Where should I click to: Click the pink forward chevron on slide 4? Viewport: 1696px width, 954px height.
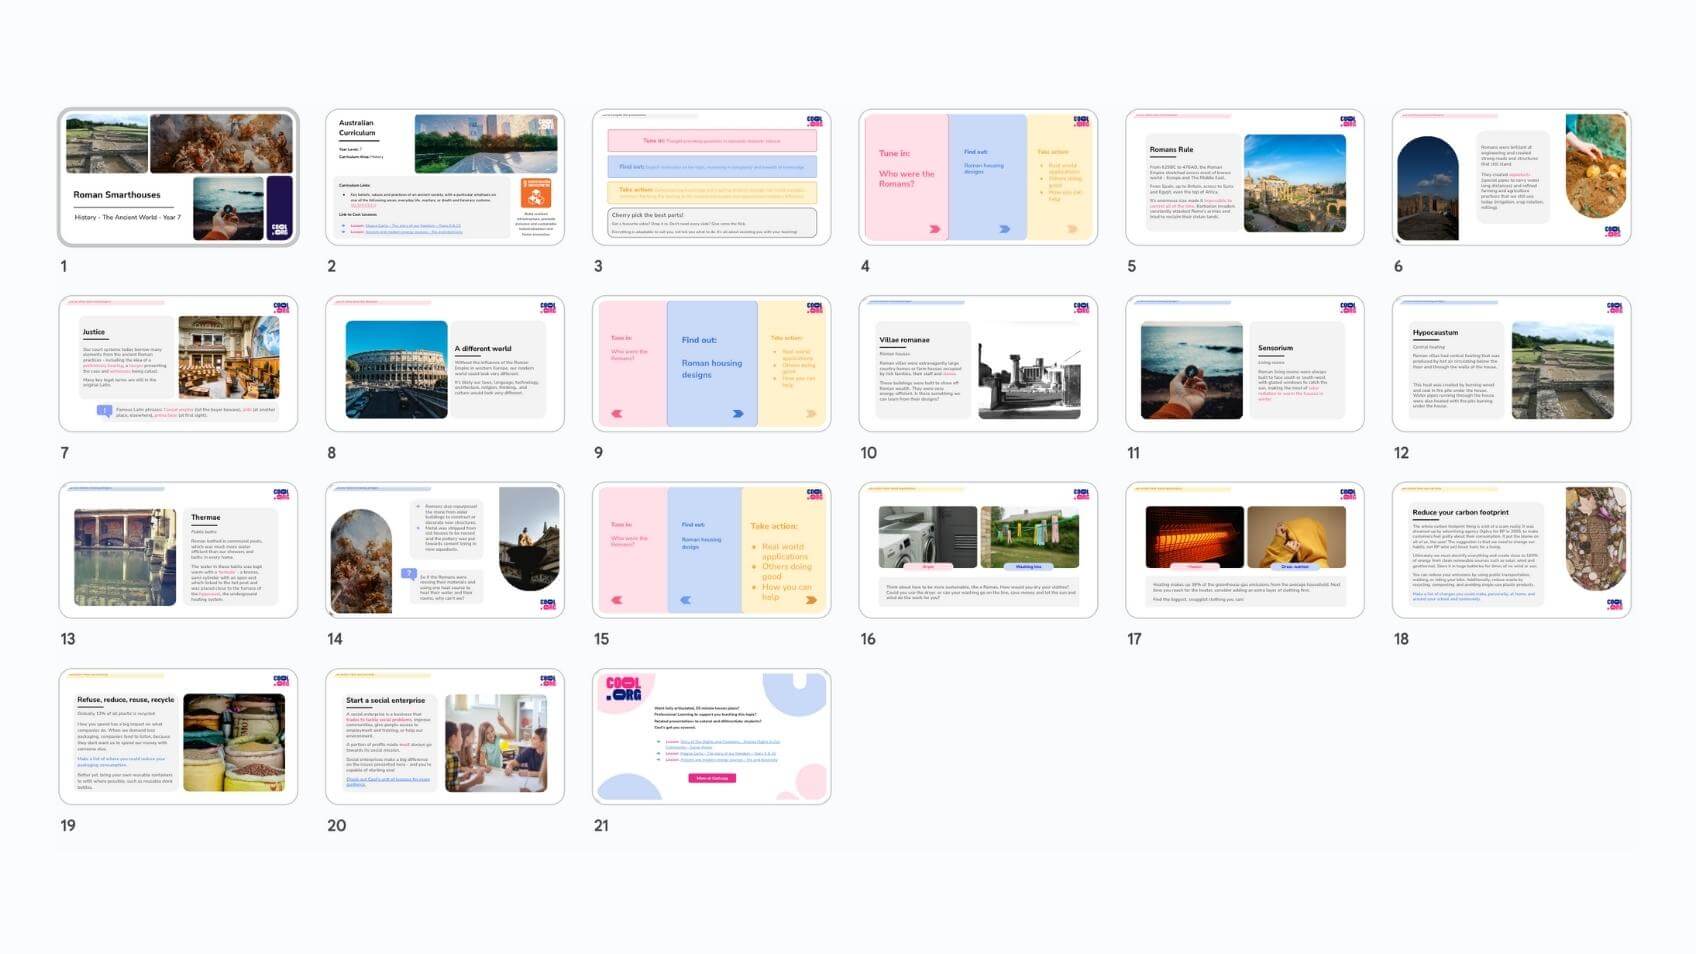click(x=934, y=229)
